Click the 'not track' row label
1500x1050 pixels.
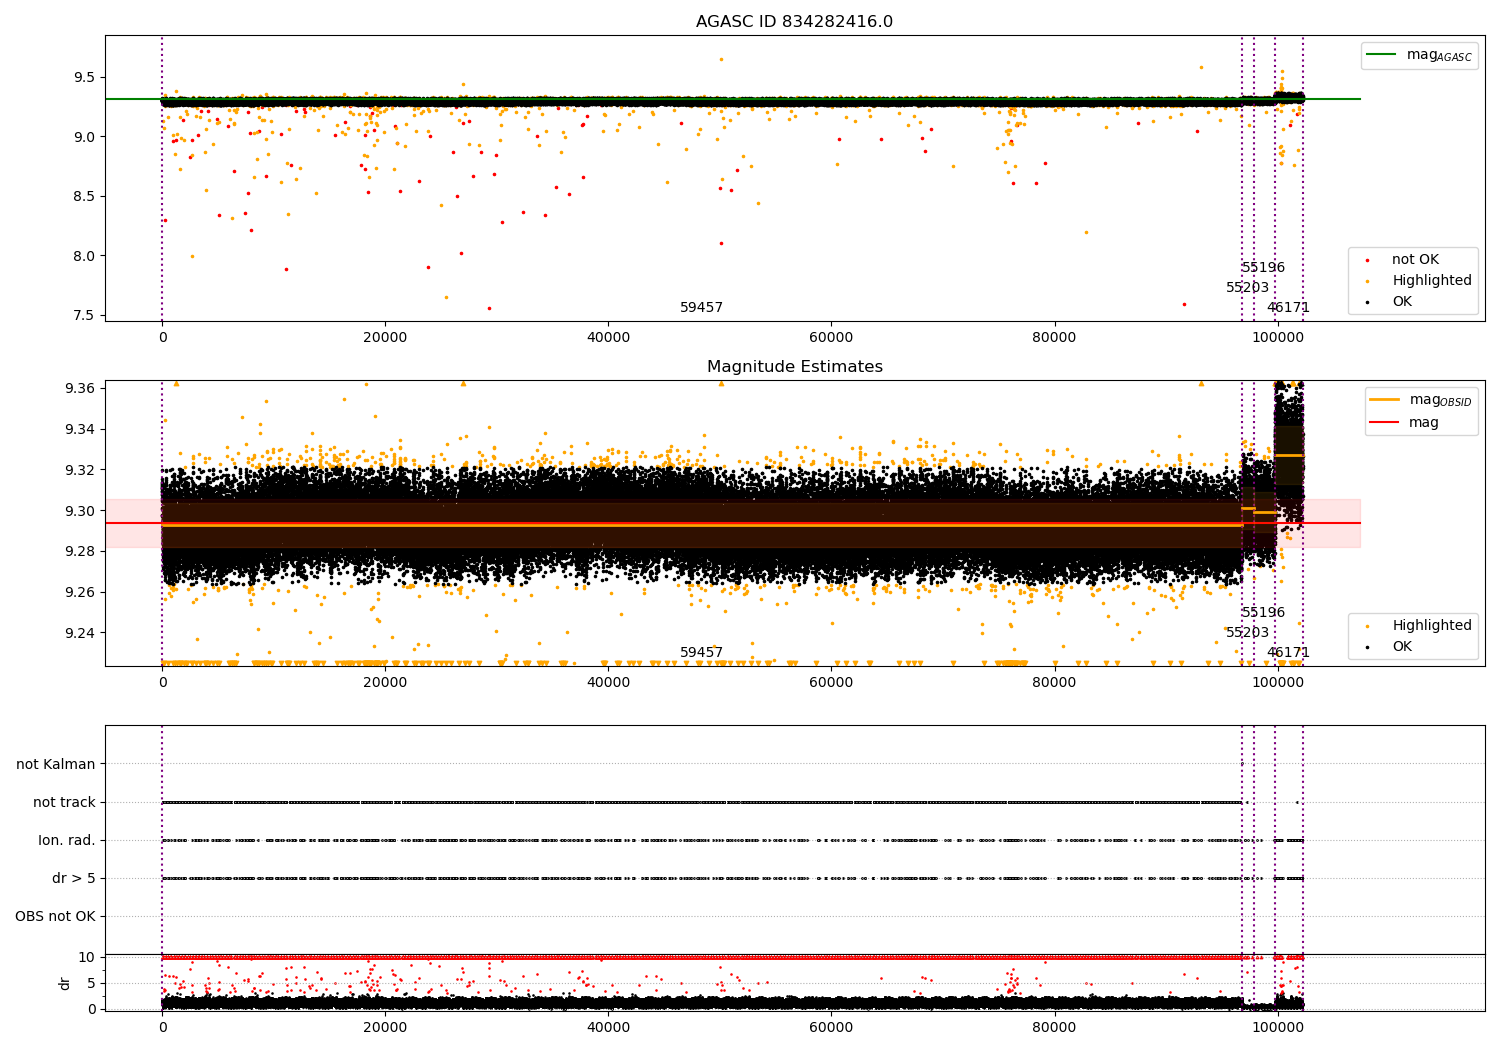64,802
